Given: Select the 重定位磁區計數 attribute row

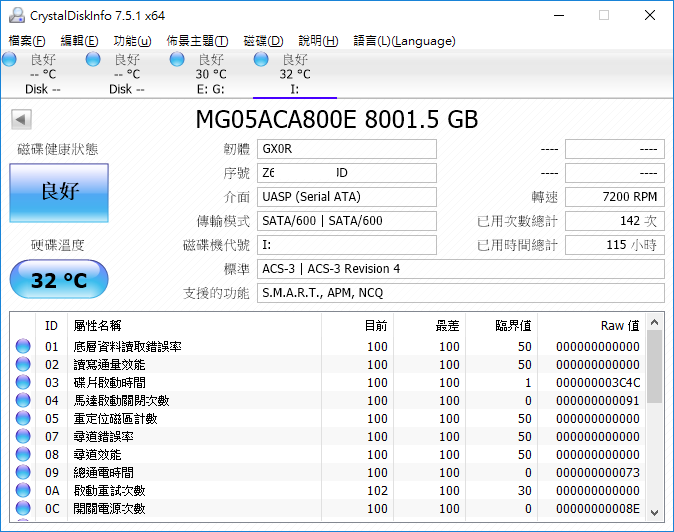Looking at the screenshot, I should [x=328, y=419].
